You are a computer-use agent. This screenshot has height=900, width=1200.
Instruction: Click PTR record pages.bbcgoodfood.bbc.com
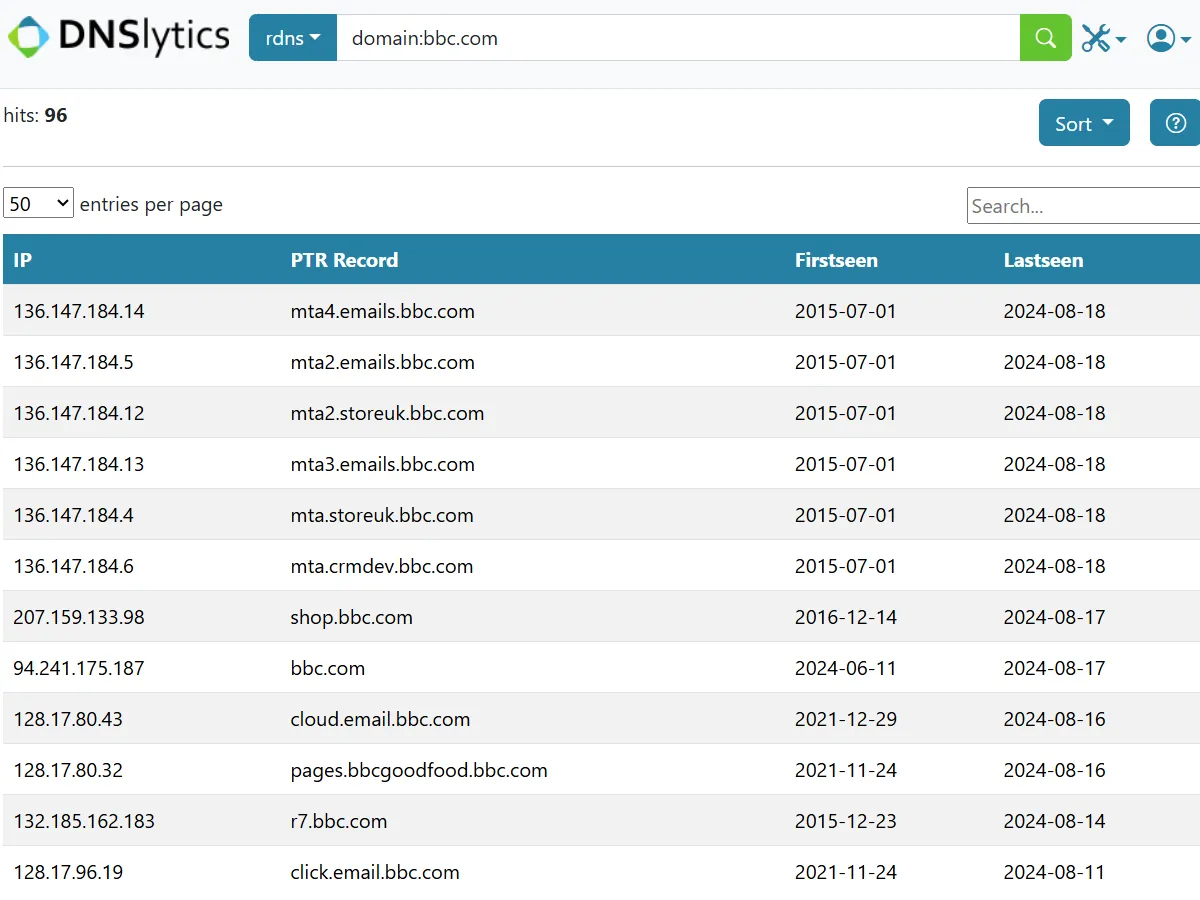pyautogui.click(x=419, y=770)
